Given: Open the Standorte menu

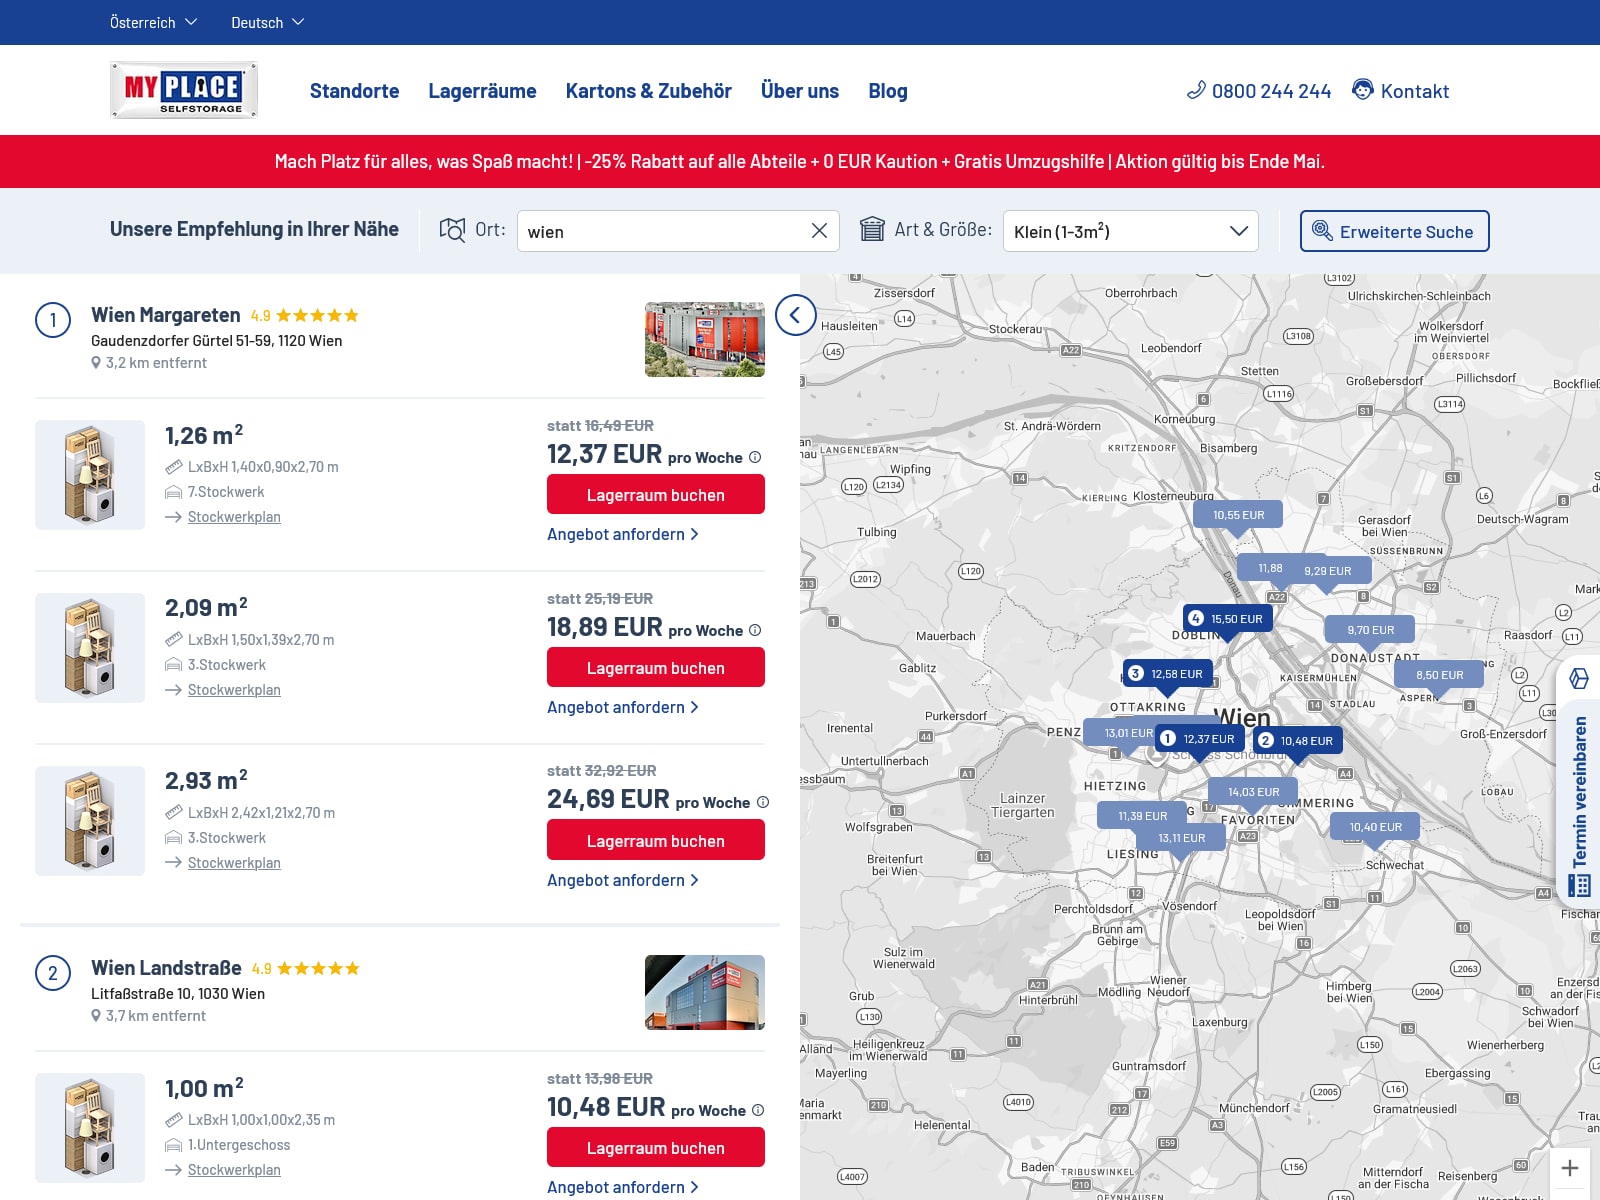Looking at the screenshot, I should [354, 91].
